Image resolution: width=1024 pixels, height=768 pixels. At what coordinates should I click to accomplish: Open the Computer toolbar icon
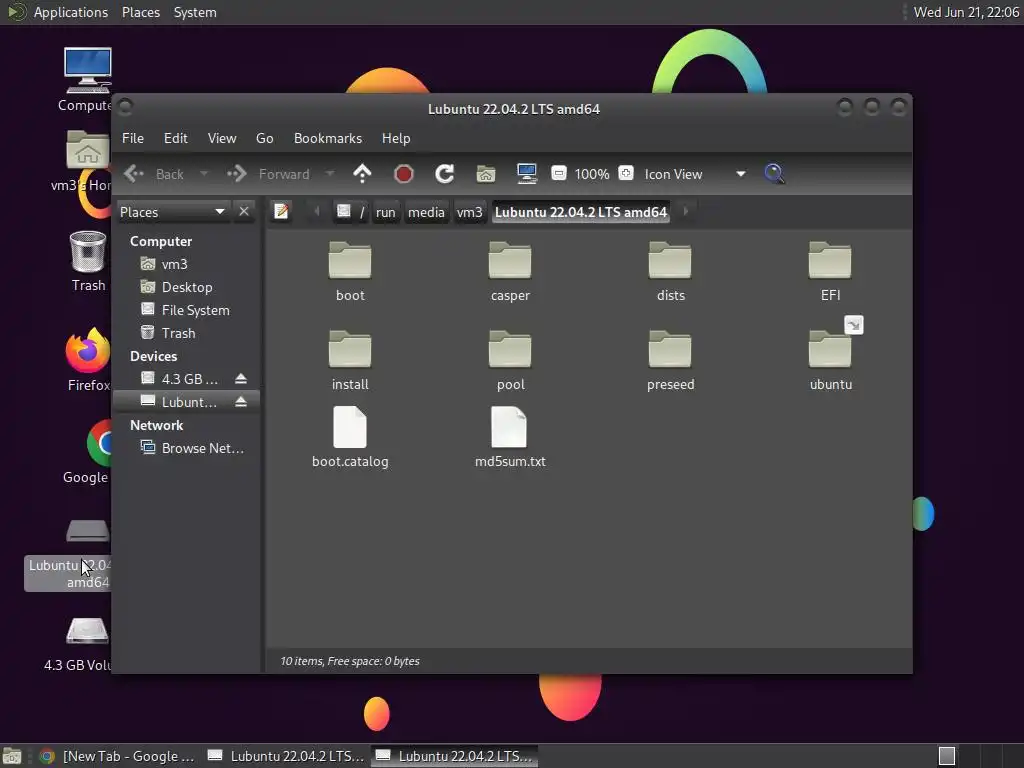(x=526, y=174)
